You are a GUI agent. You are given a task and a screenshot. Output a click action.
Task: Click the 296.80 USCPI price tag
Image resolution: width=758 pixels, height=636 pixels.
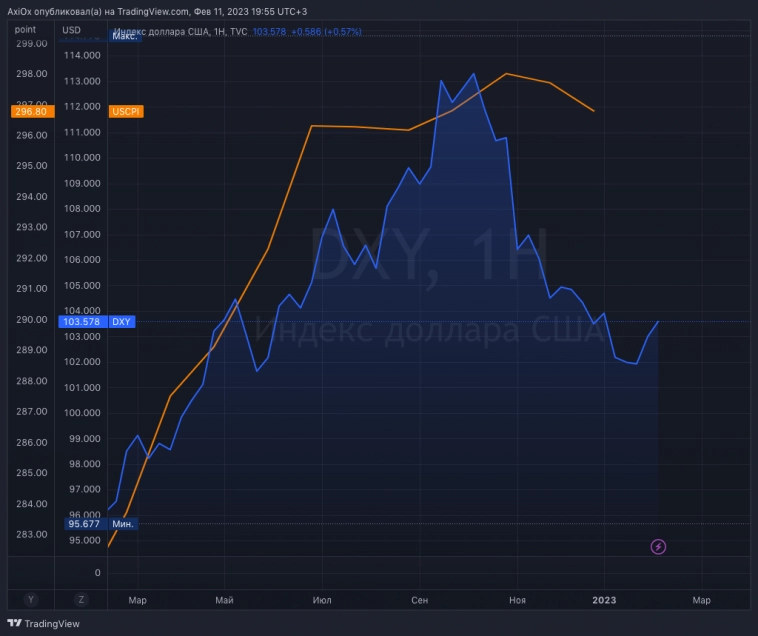[30, 112]
